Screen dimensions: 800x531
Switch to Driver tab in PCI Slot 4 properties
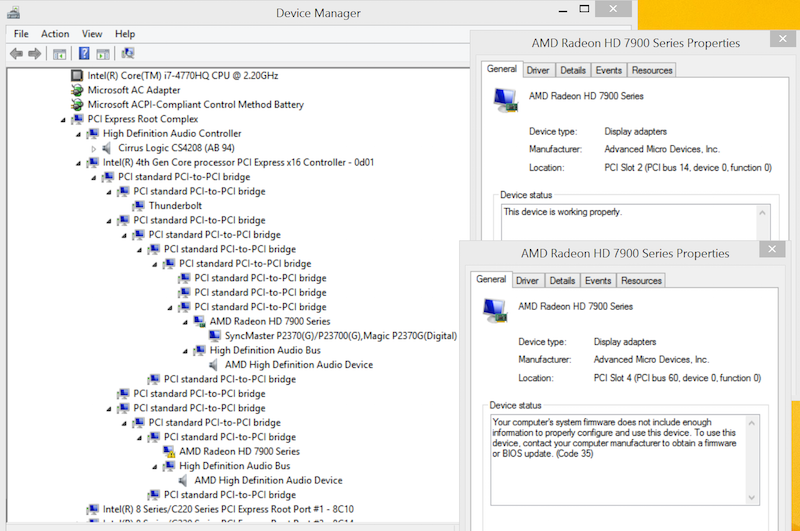point(527,281)
